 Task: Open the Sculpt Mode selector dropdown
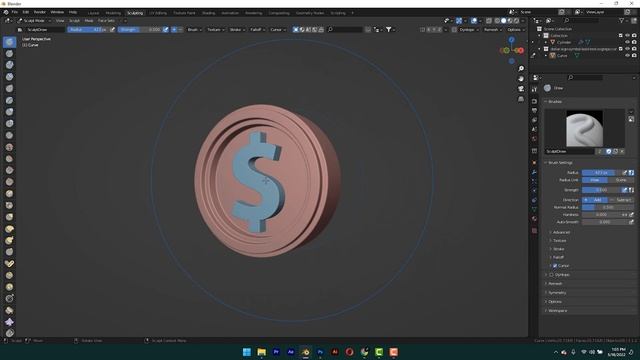[x=34, y=20]
